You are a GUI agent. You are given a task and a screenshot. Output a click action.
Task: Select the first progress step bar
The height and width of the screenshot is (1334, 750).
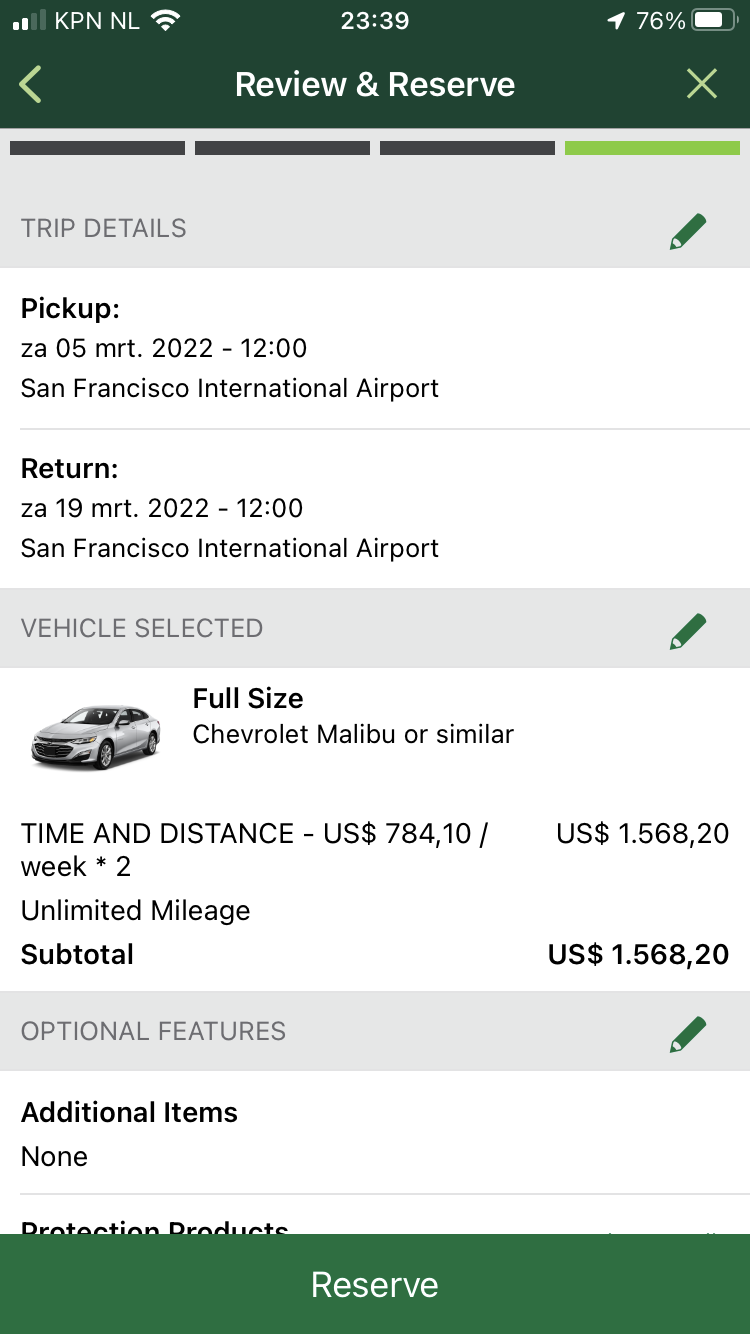pos(97,148)
